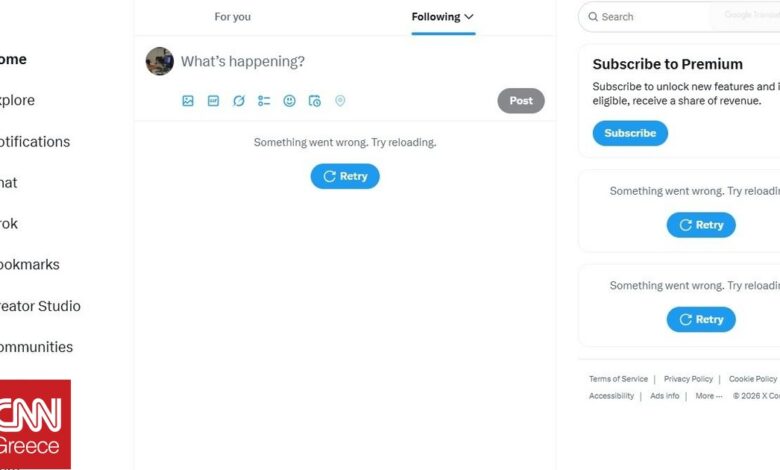
Task: Click the grayed-out Post button
Action: (x=521, y=101)
